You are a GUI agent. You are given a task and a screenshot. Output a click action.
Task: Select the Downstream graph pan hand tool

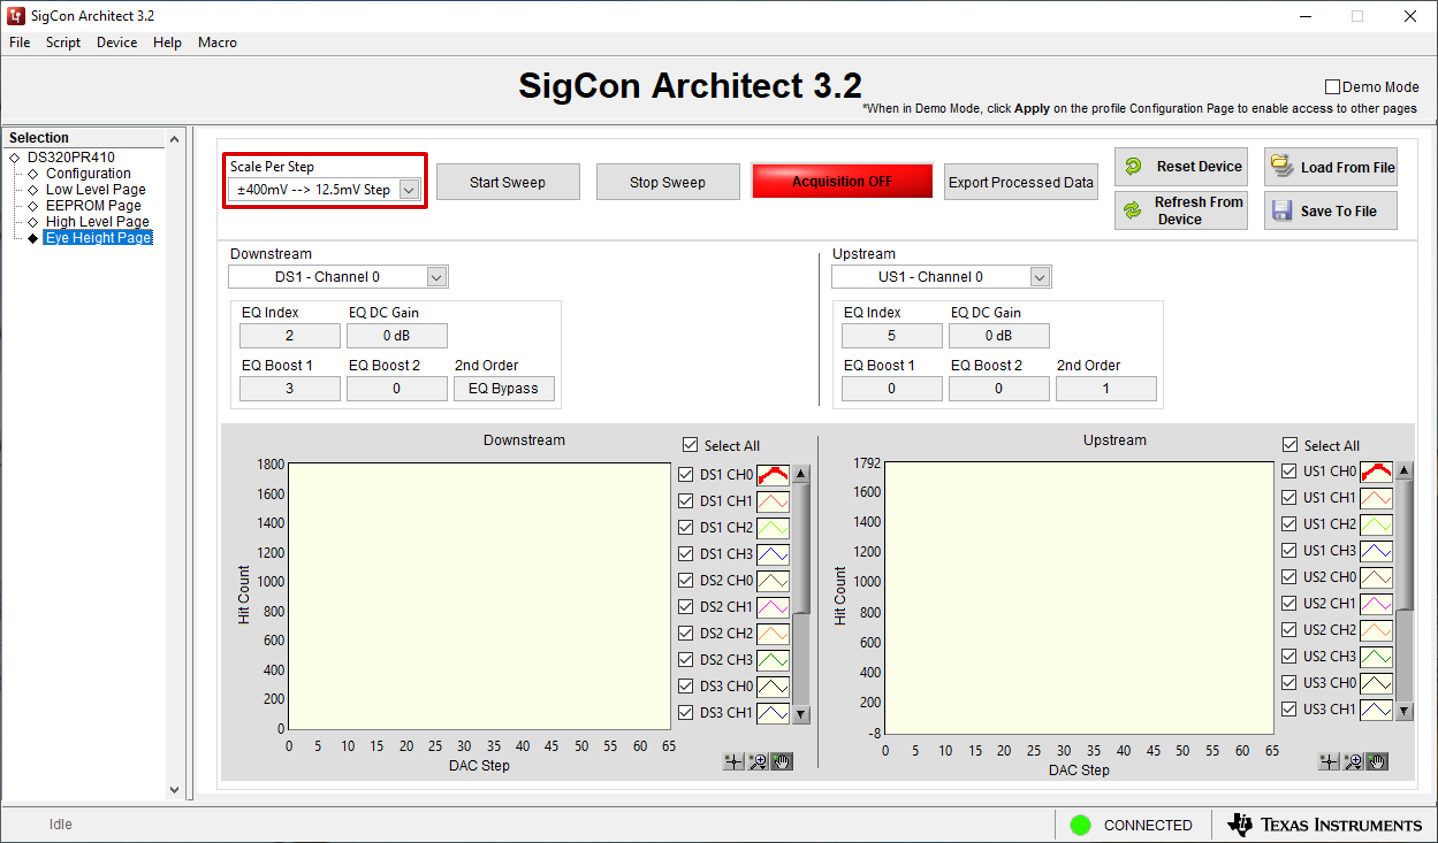(x=782, y=762)
